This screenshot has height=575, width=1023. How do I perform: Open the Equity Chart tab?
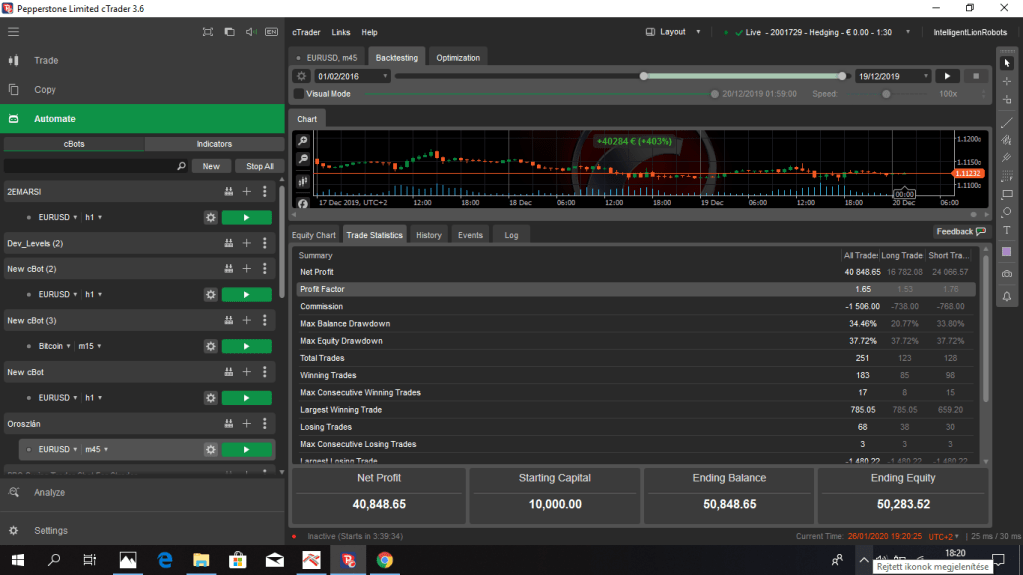click(x=313, y=235)
